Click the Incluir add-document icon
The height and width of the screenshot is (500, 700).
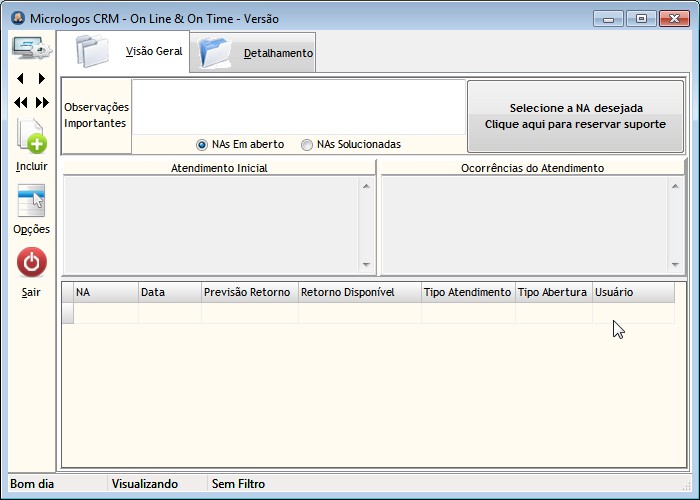(31, 136)
